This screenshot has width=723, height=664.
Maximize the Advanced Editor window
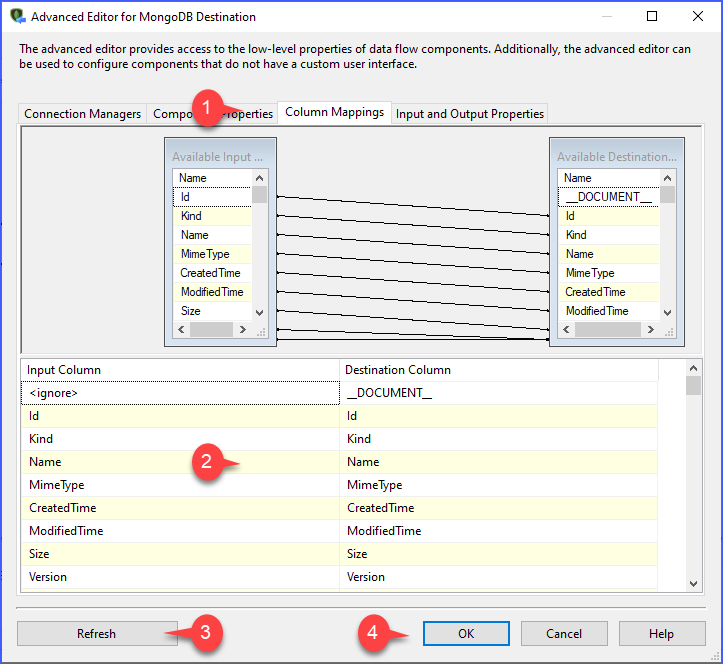(652, 16)
